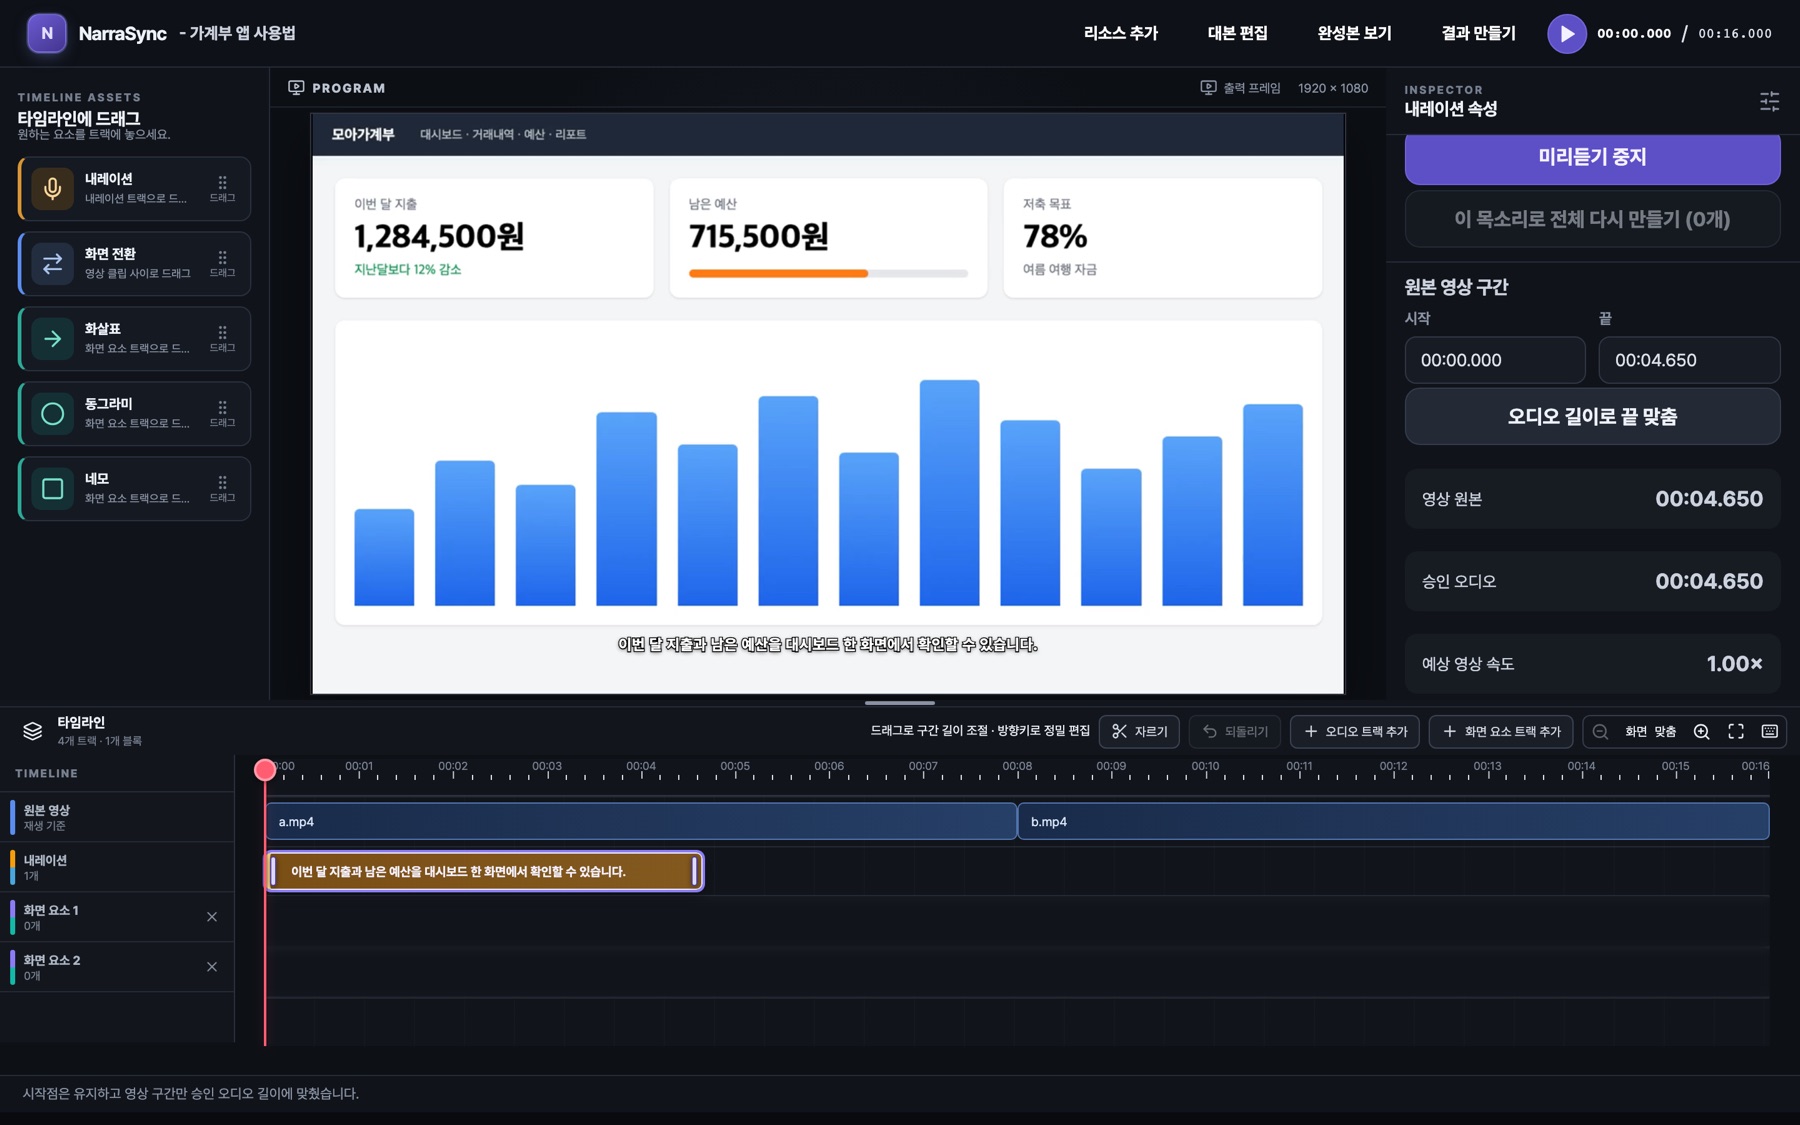This screenshot has height=1125, width=1800.
Task: Select the arrow icon on 화살표 asset
Action: [53, 338]
